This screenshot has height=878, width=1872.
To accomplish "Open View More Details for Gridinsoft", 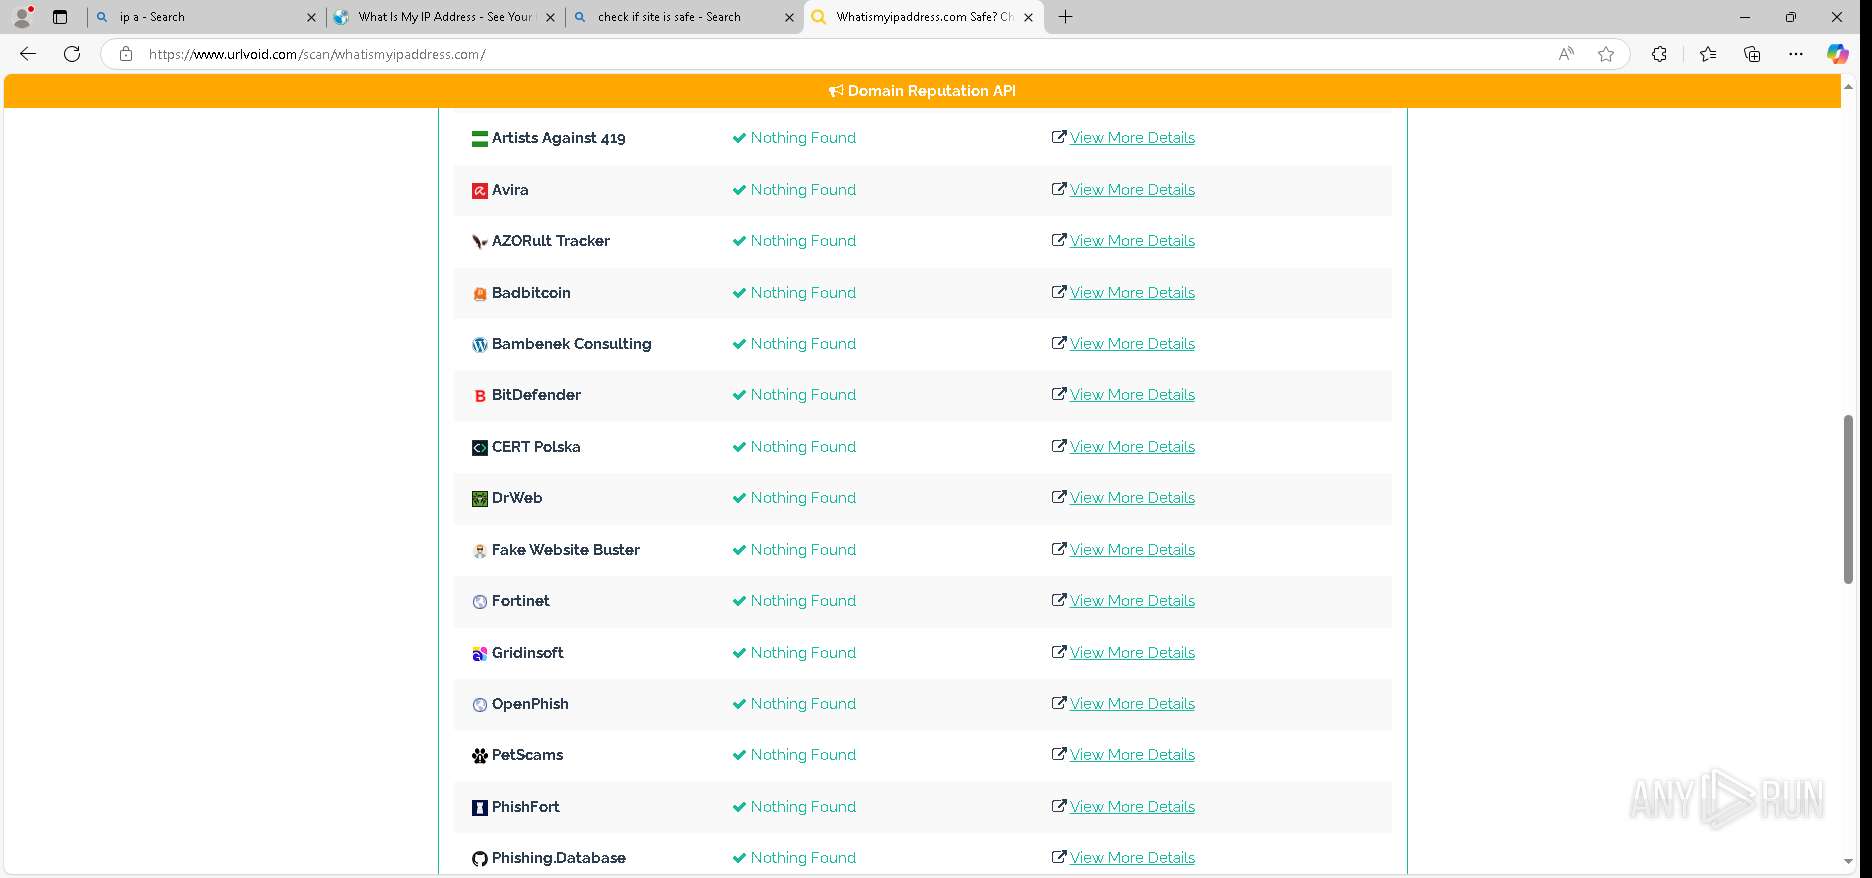I will pyautogui.click(x=1132, y=653).
